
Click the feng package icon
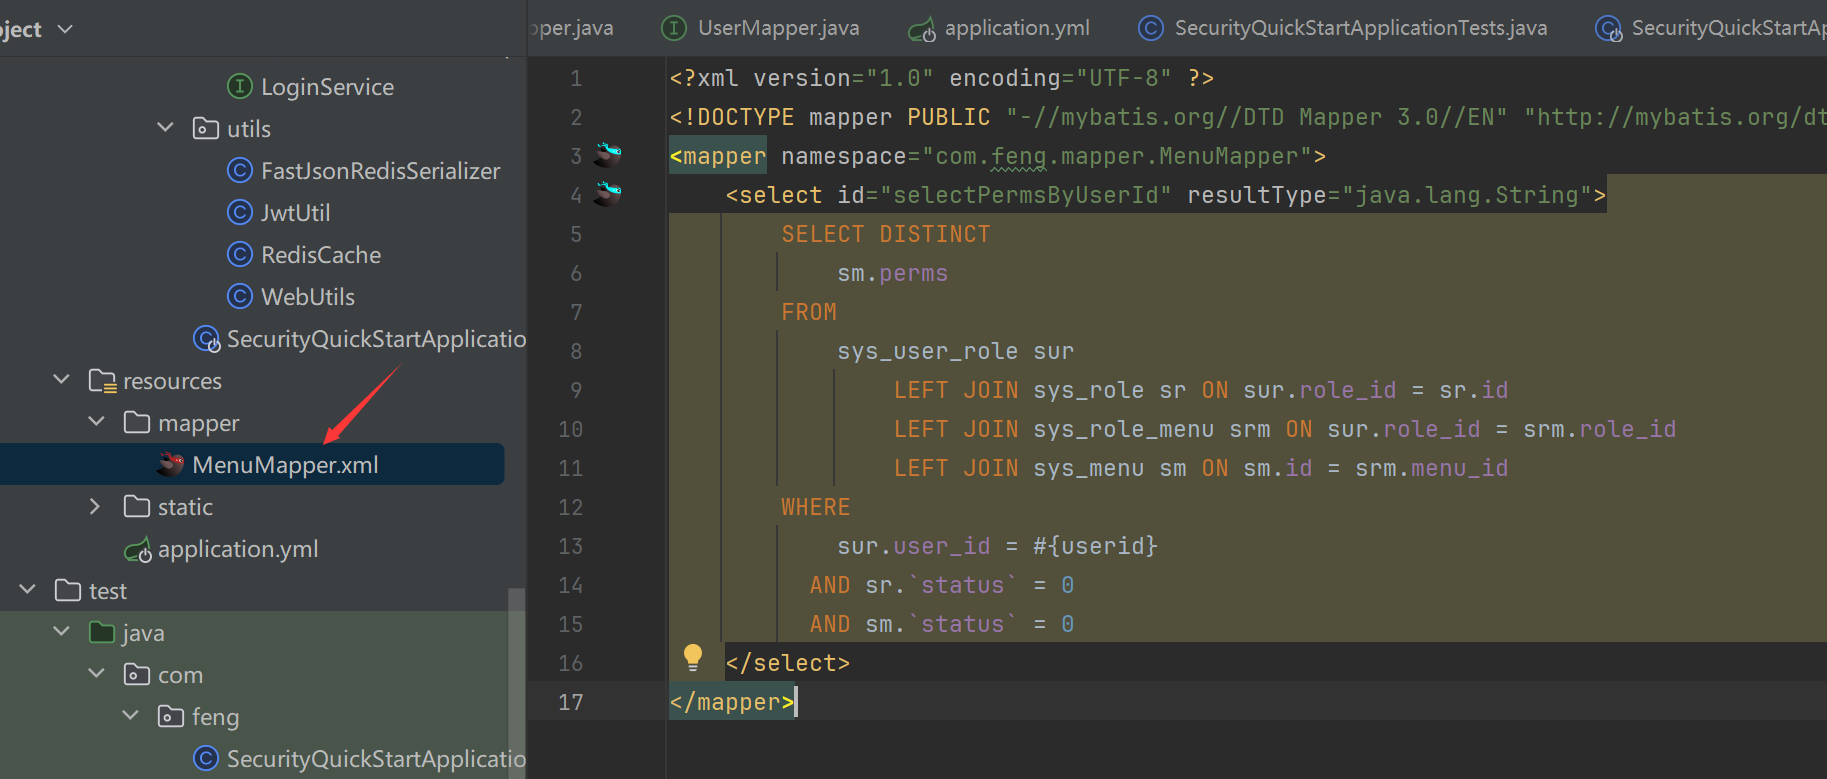[171, 717]
